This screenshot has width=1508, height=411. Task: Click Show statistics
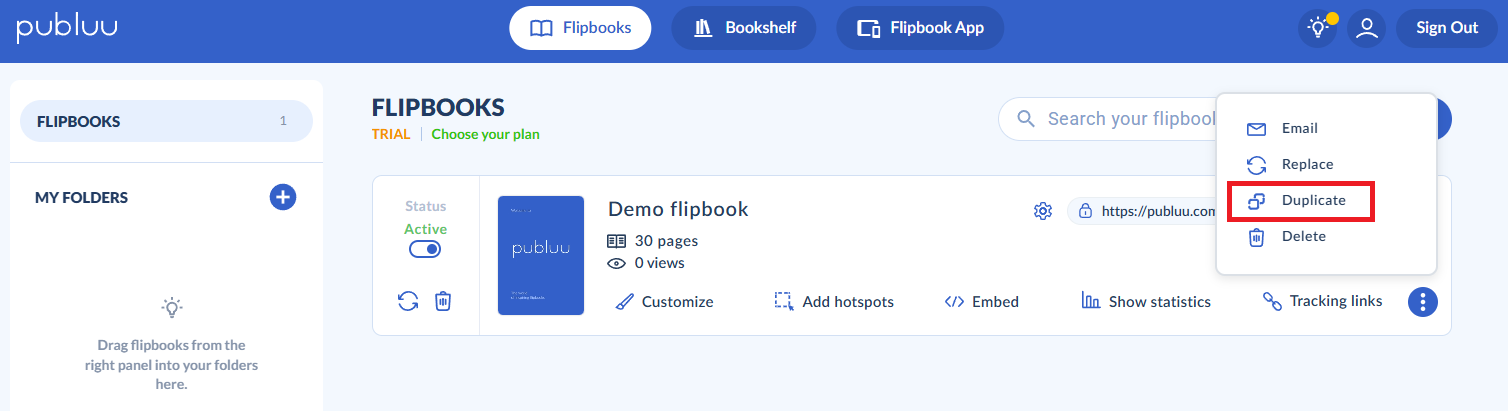point(1146,301)
